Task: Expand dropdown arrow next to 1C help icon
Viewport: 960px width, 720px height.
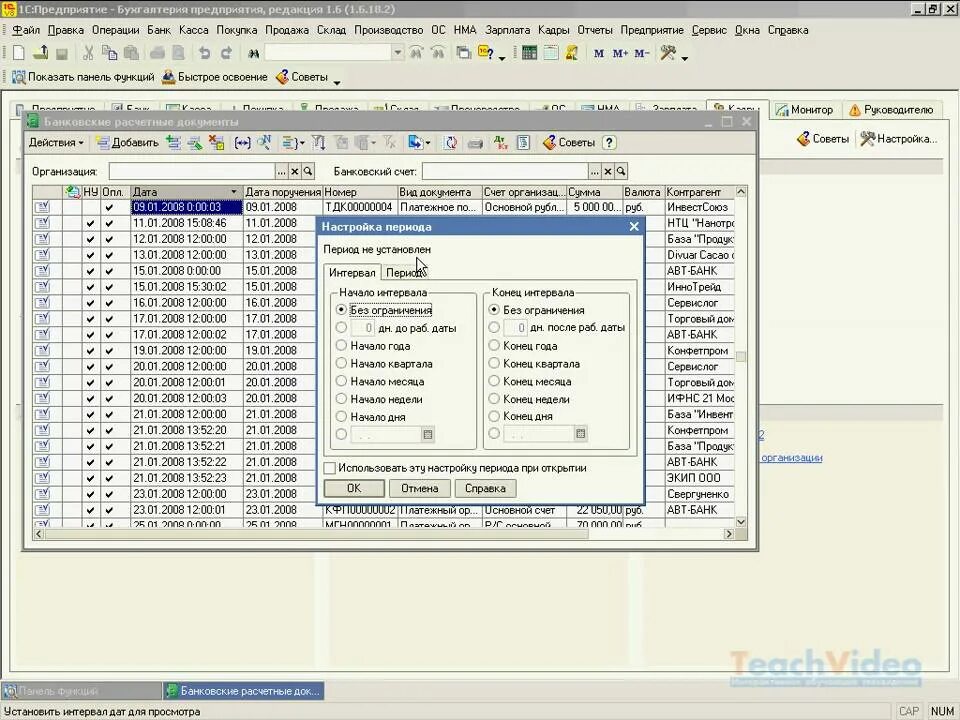Action: [x=502, y=58]
